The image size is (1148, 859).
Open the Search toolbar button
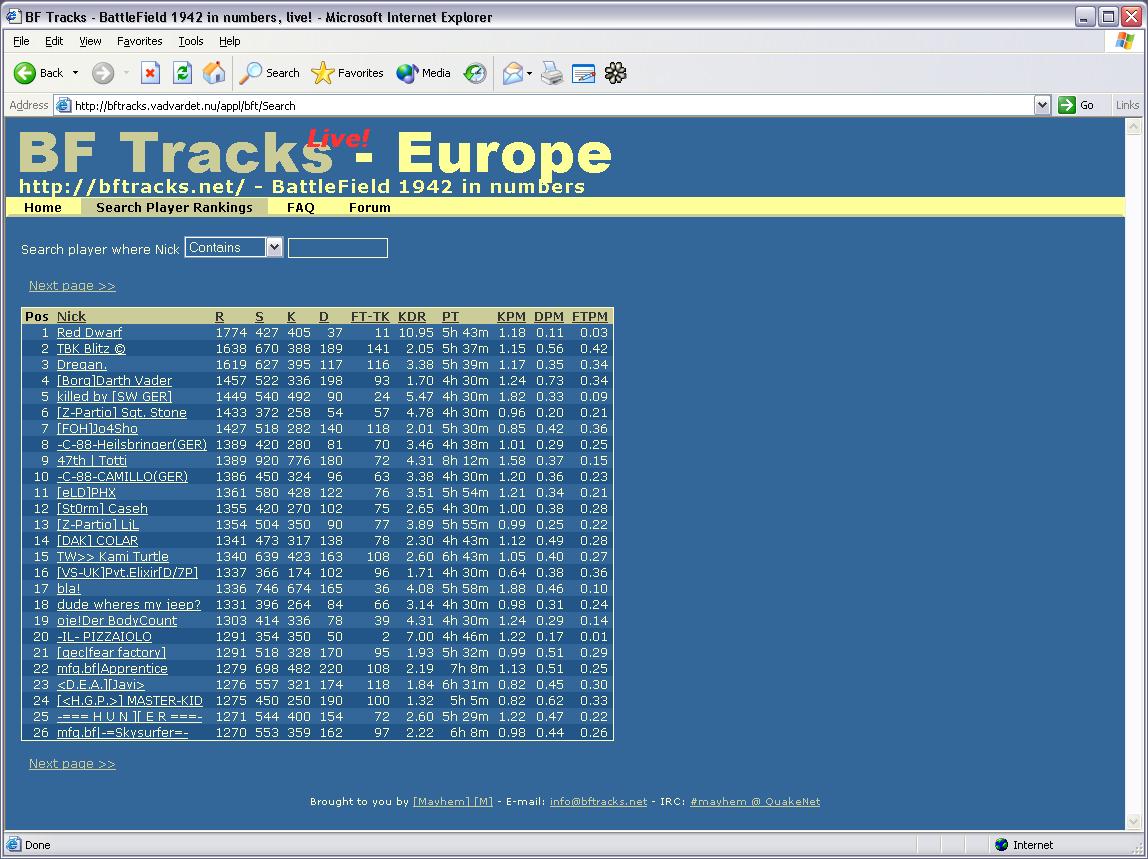(270, 72)
